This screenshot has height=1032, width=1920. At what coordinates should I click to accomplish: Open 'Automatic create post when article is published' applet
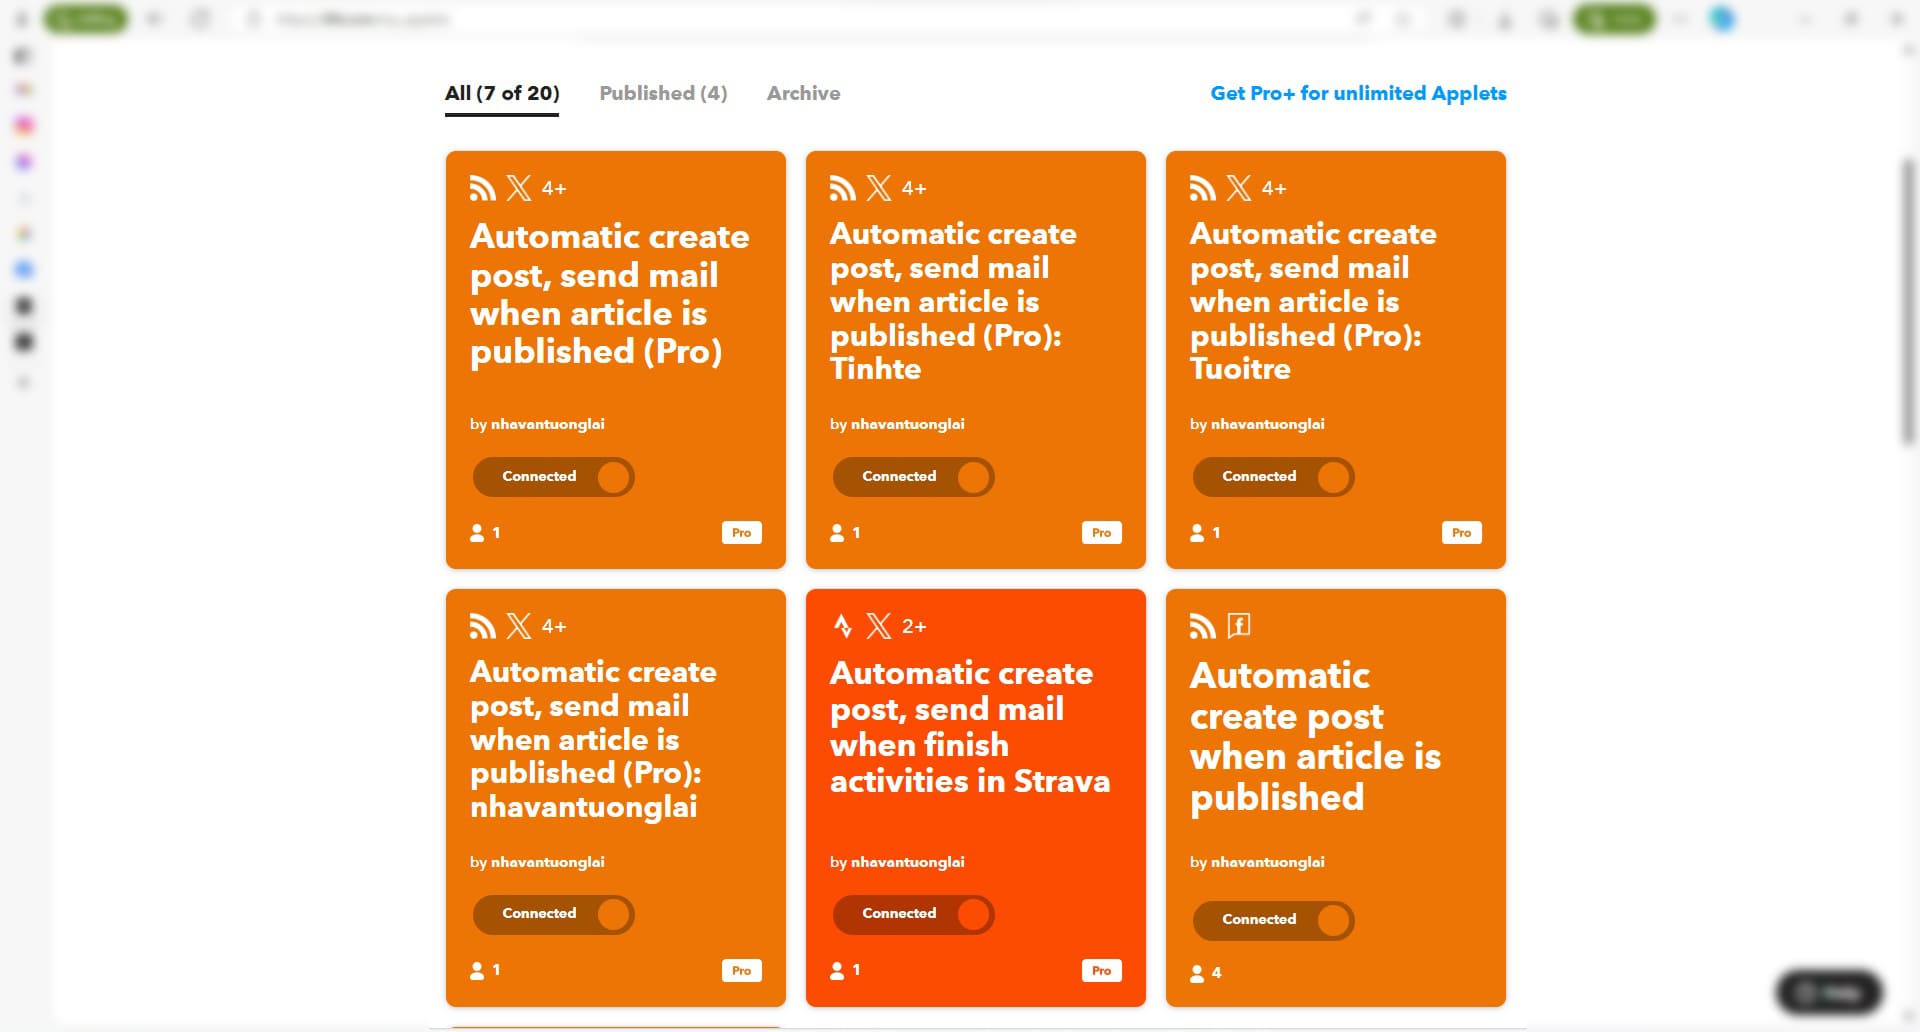[x=1315, y=736]
